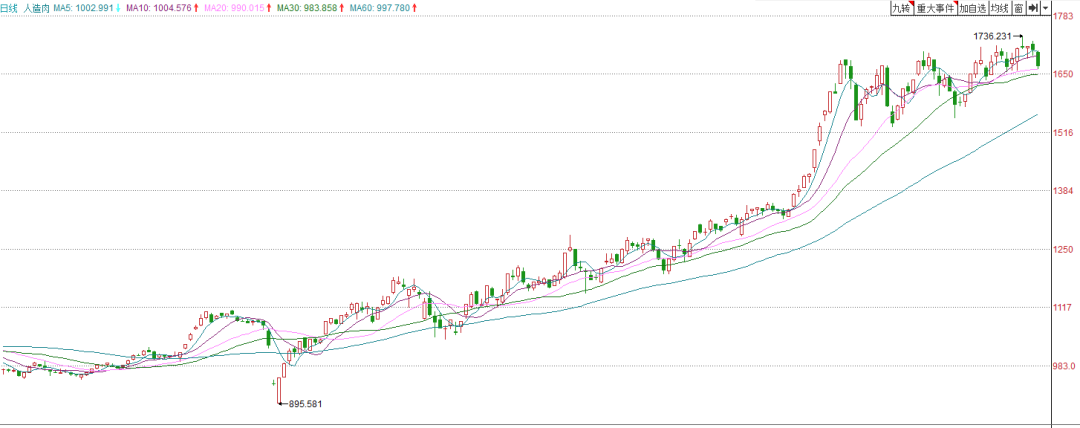Viewport: 1080px width, 428px height.
Task: Click the 1736.231 high price marker
Action: [x=992, y=36]
